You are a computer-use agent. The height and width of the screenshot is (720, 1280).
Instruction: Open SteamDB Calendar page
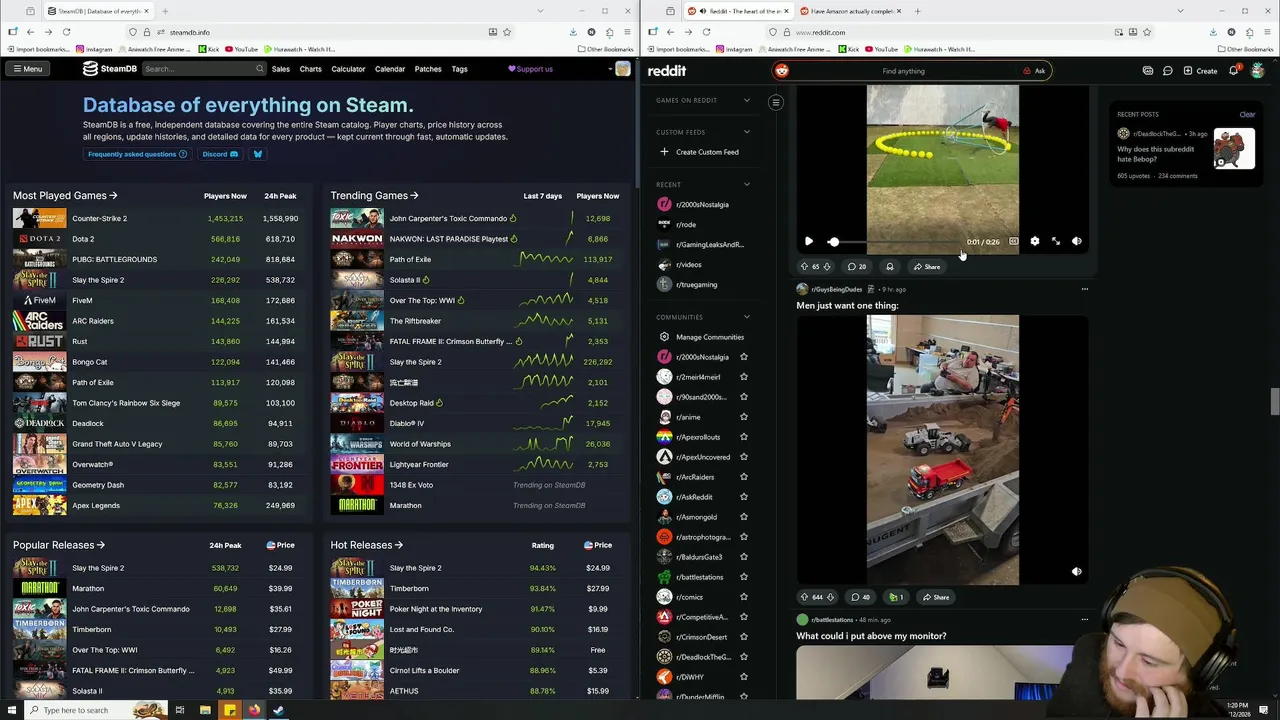click(390, 69)
